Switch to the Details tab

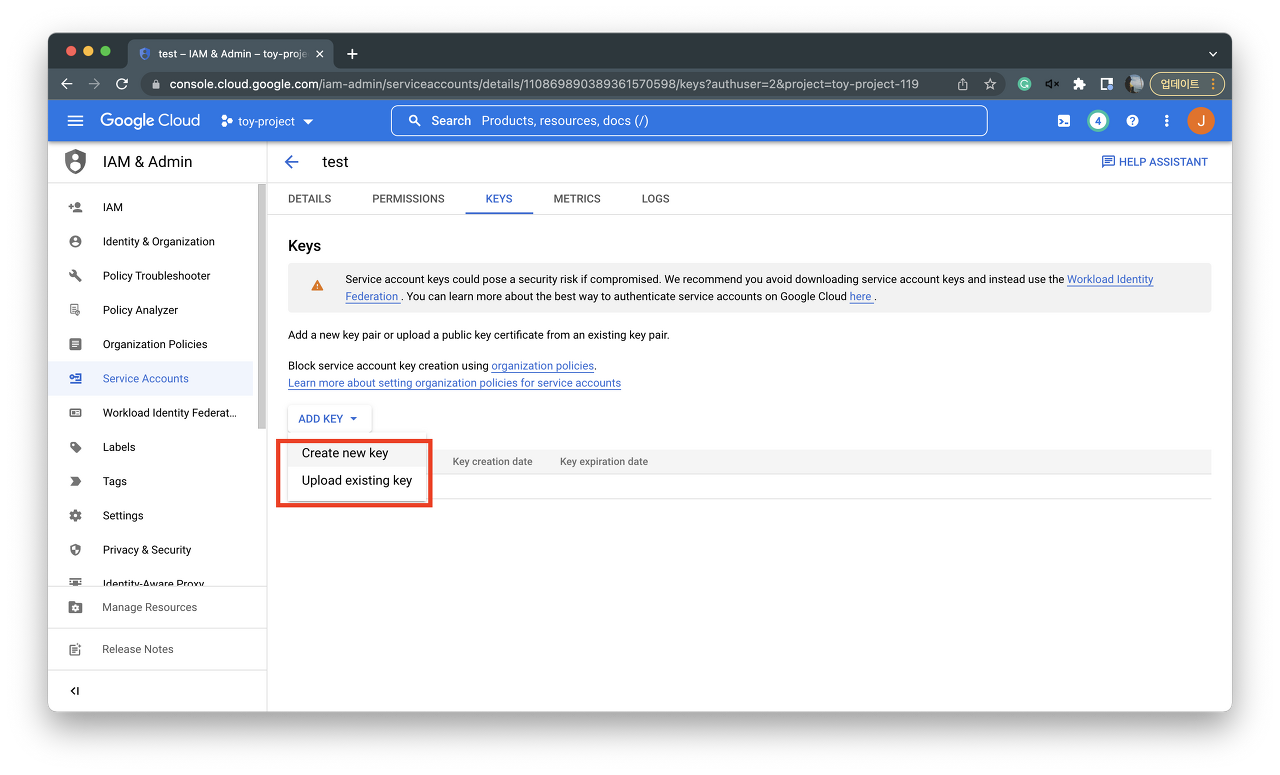point(310,199)
